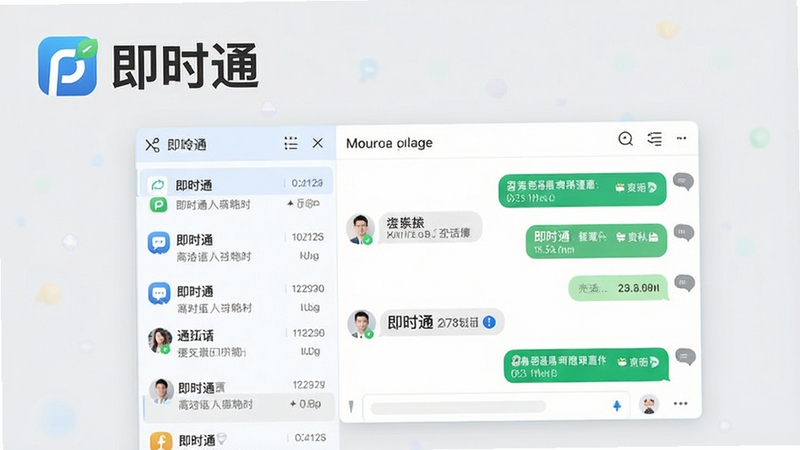Click the light green 23.8.0811 message bubble
Screen dimensions: 800x450
pyautogui.click(x=618, y=288)
